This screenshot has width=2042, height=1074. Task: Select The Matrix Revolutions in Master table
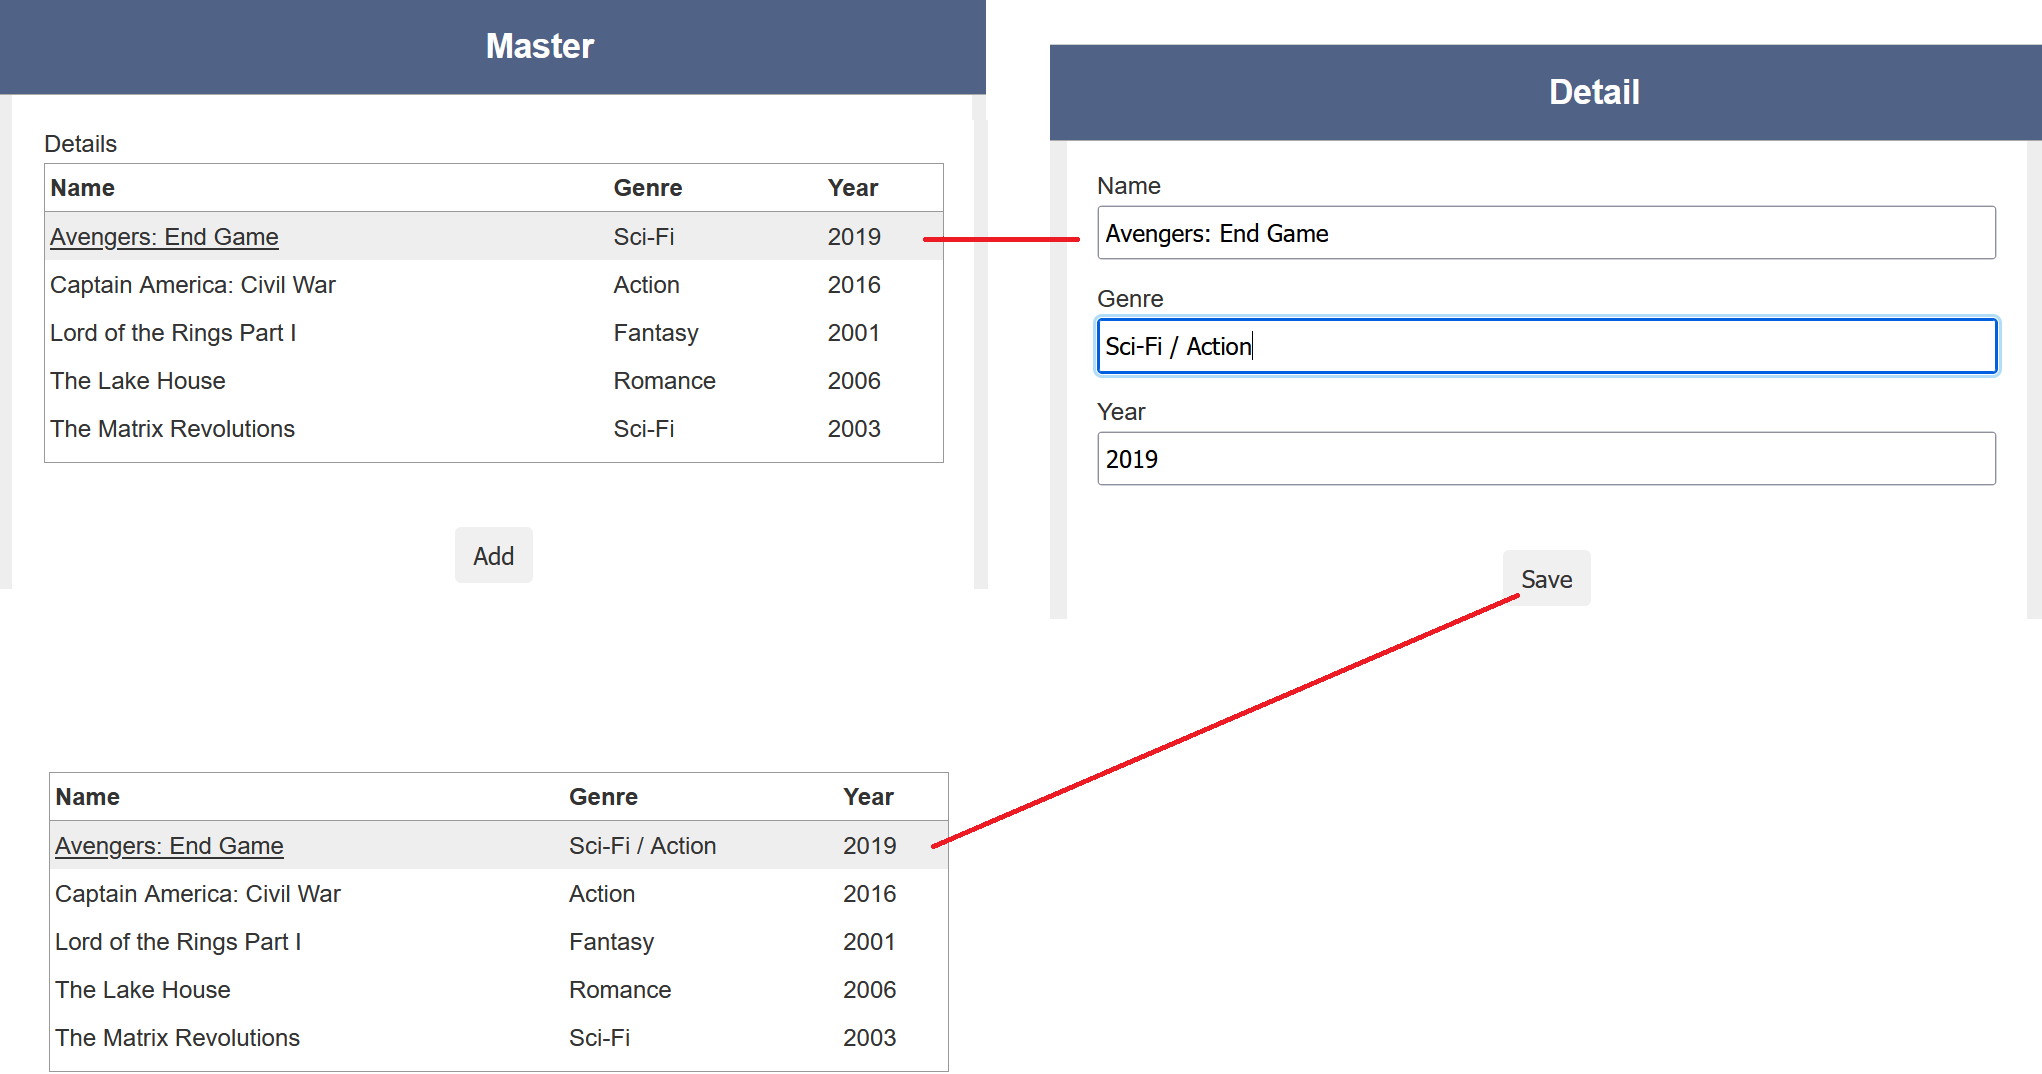(172, 429)
